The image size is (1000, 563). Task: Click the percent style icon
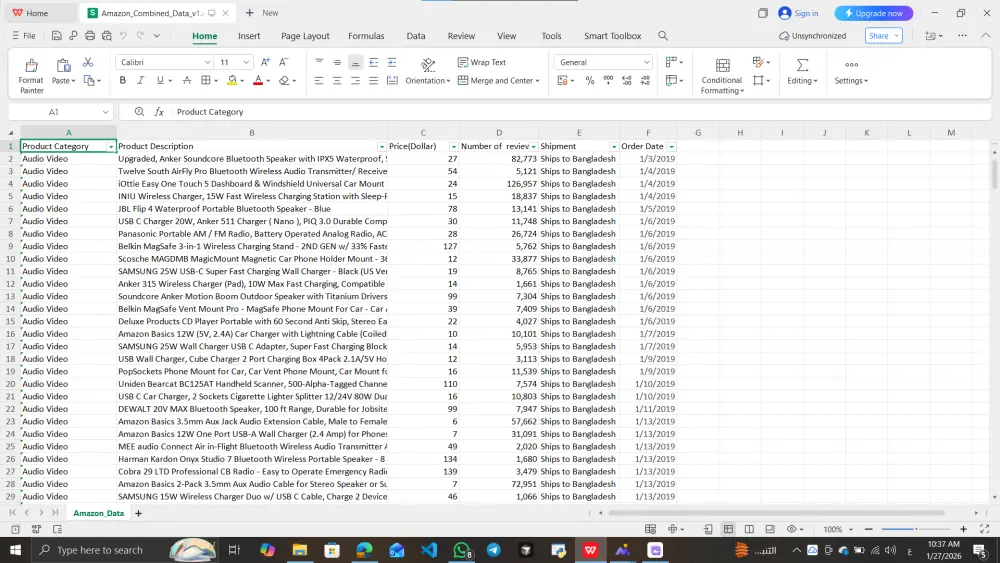[590, 80]
